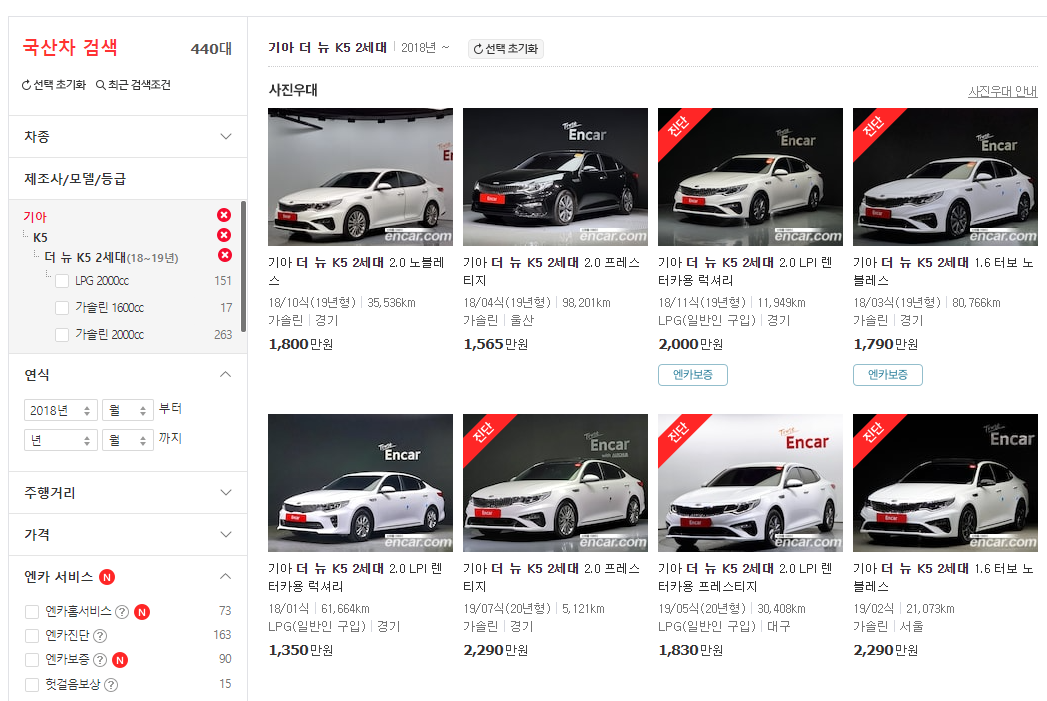
Task: Click the 2,290만원 price of the 서울 car
Action: 885,650
